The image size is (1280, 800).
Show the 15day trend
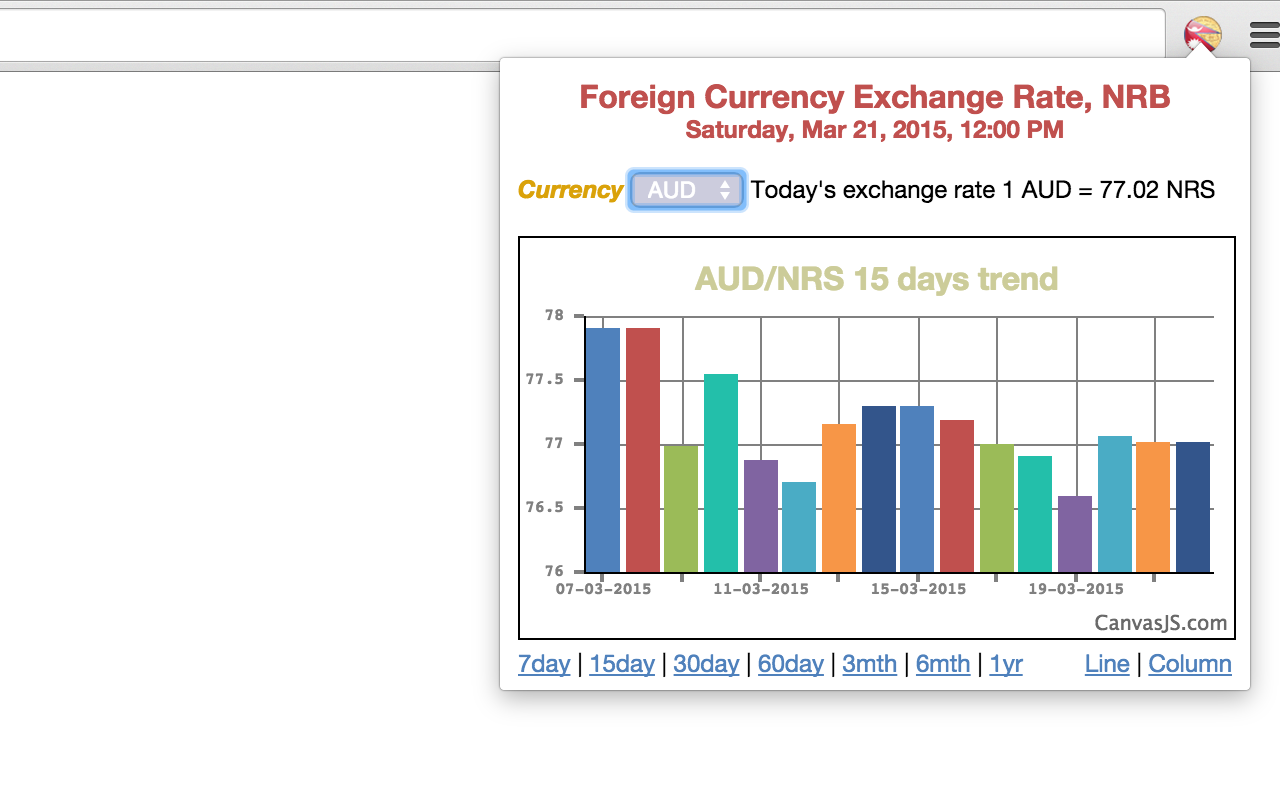(622, 664)
